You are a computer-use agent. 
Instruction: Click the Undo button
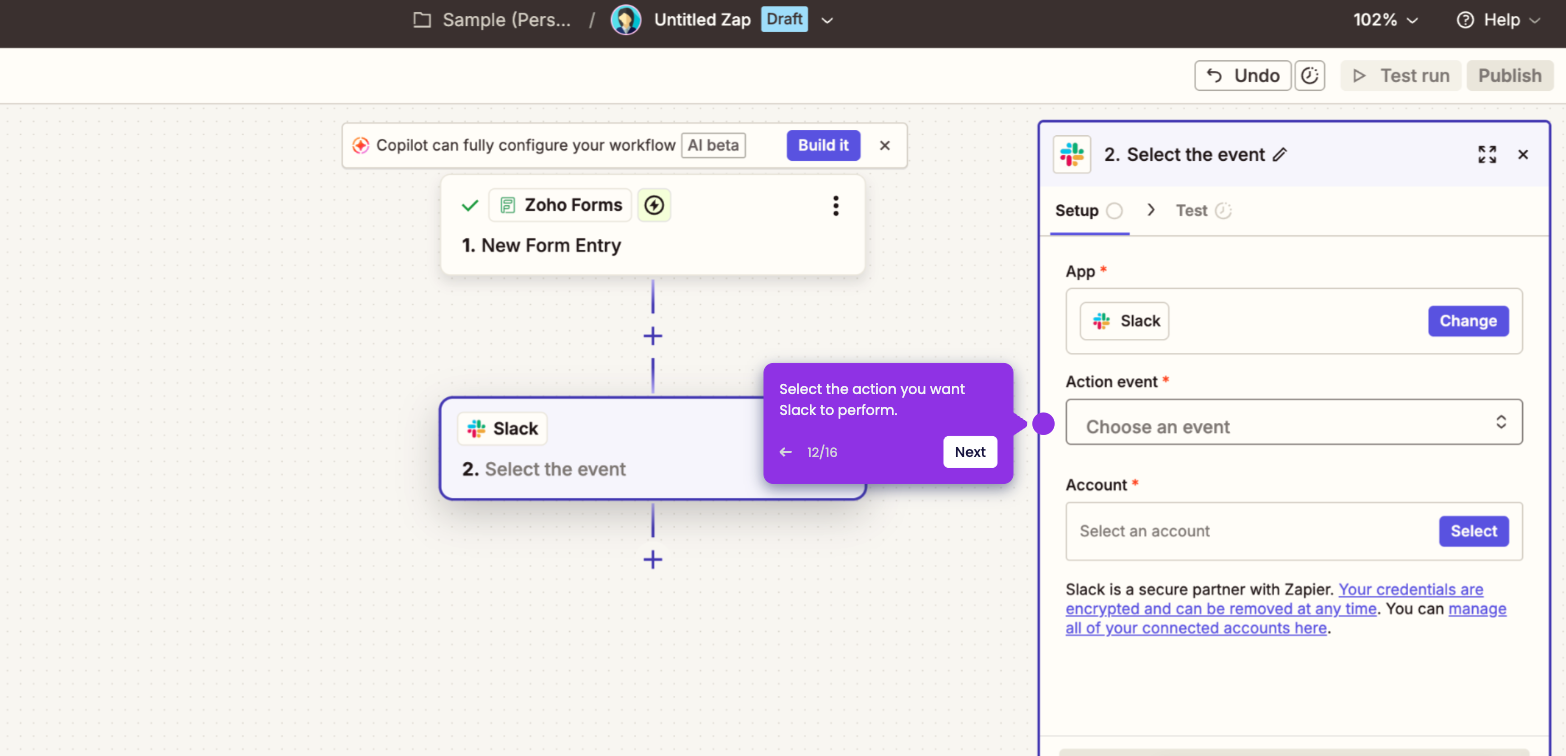click(x=1243, y=76)
